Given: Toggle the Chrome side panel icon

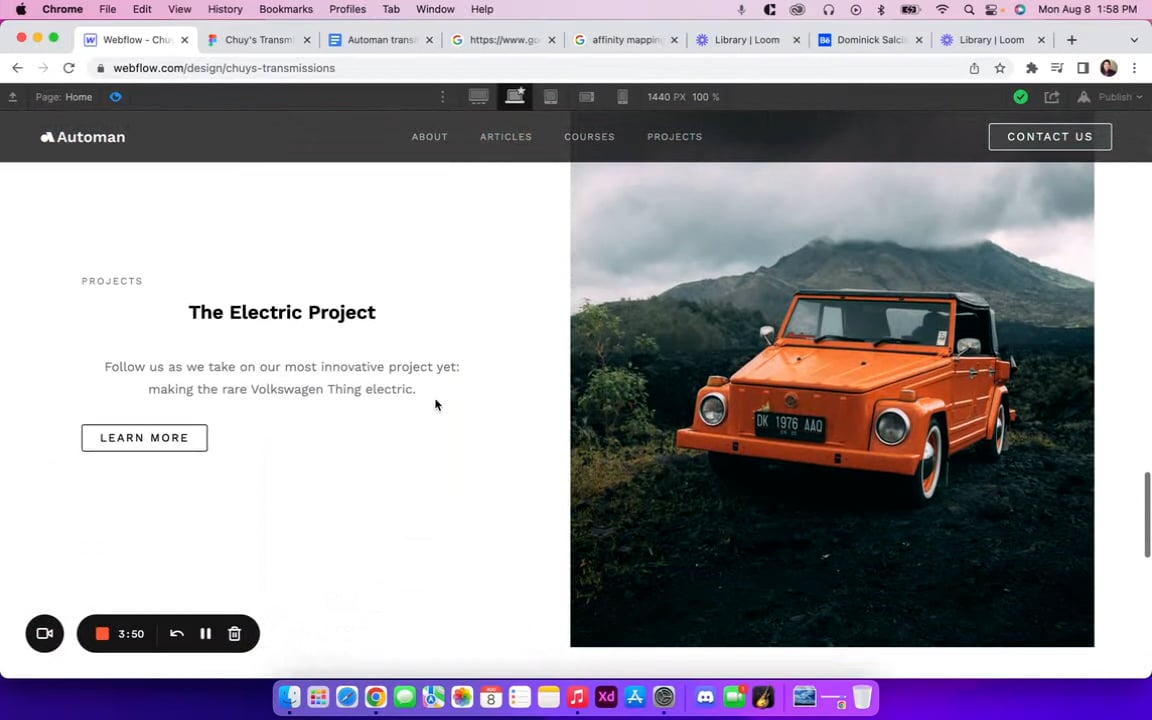Looking at the screenshot, I should click(x=1083, y=68).
